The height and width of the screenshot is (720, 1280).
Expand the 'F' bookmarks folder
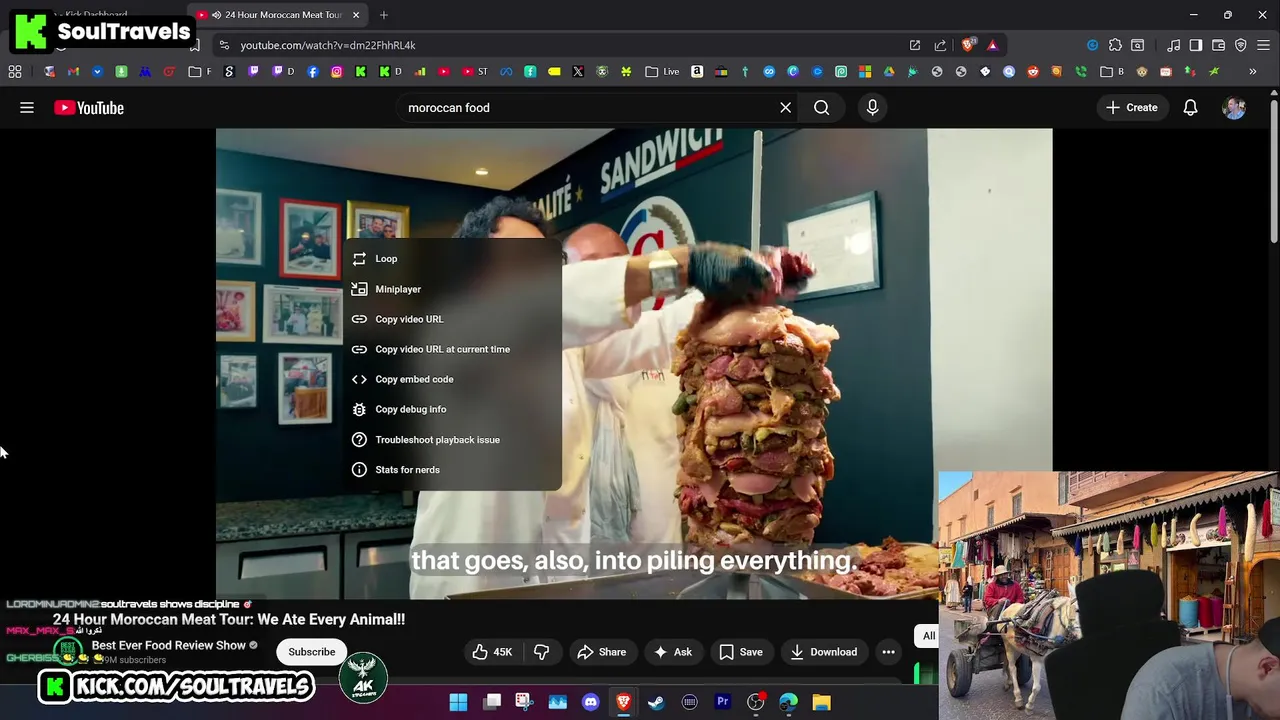pos(200,72)
